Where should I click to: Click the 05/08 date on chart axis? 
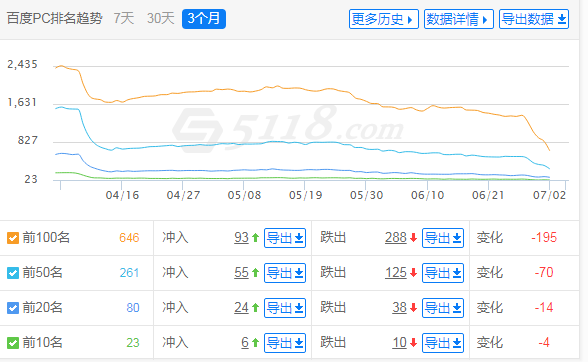244,195
